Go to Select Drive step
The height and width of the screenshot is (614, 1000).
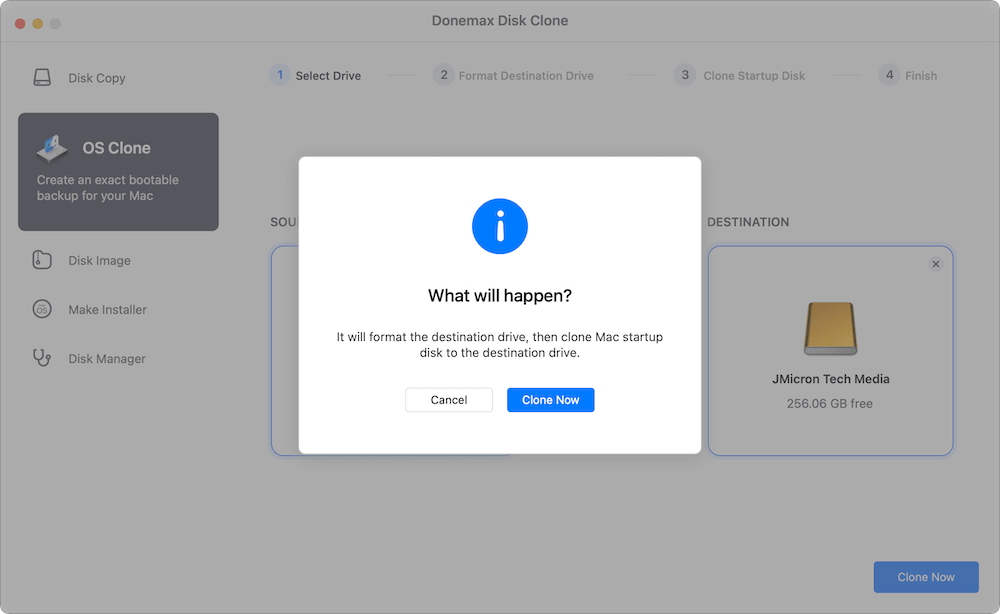click(328, 76)
